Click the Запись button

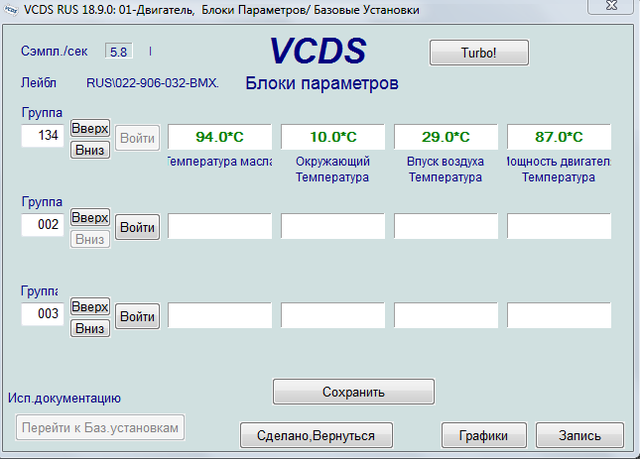point(580,435)
